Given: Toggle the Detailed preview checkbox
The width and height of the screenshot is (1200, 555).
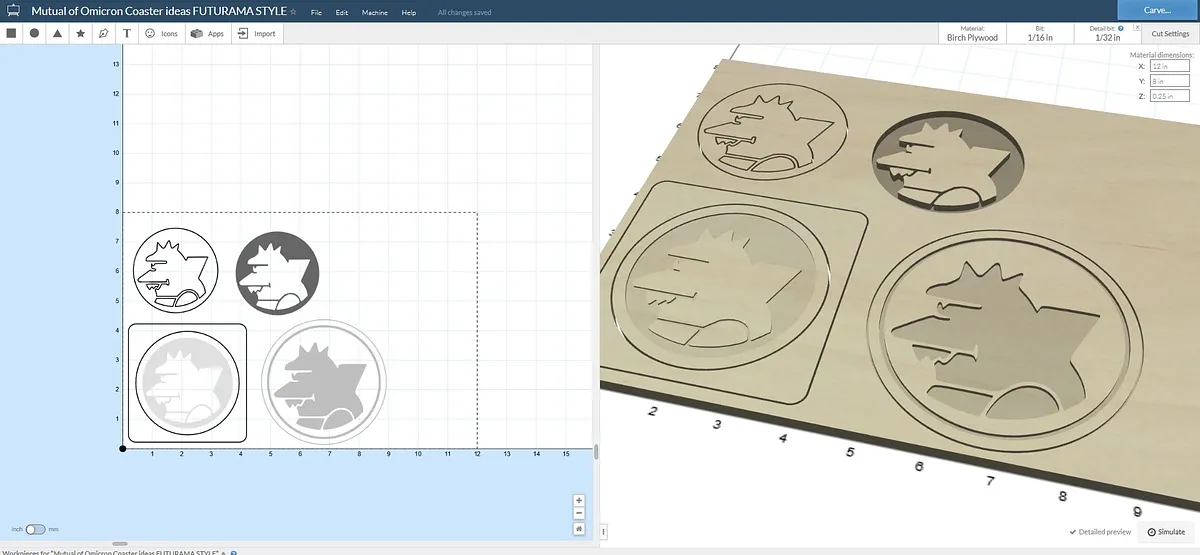Looking at the screenshot, I should [1100, 532].
